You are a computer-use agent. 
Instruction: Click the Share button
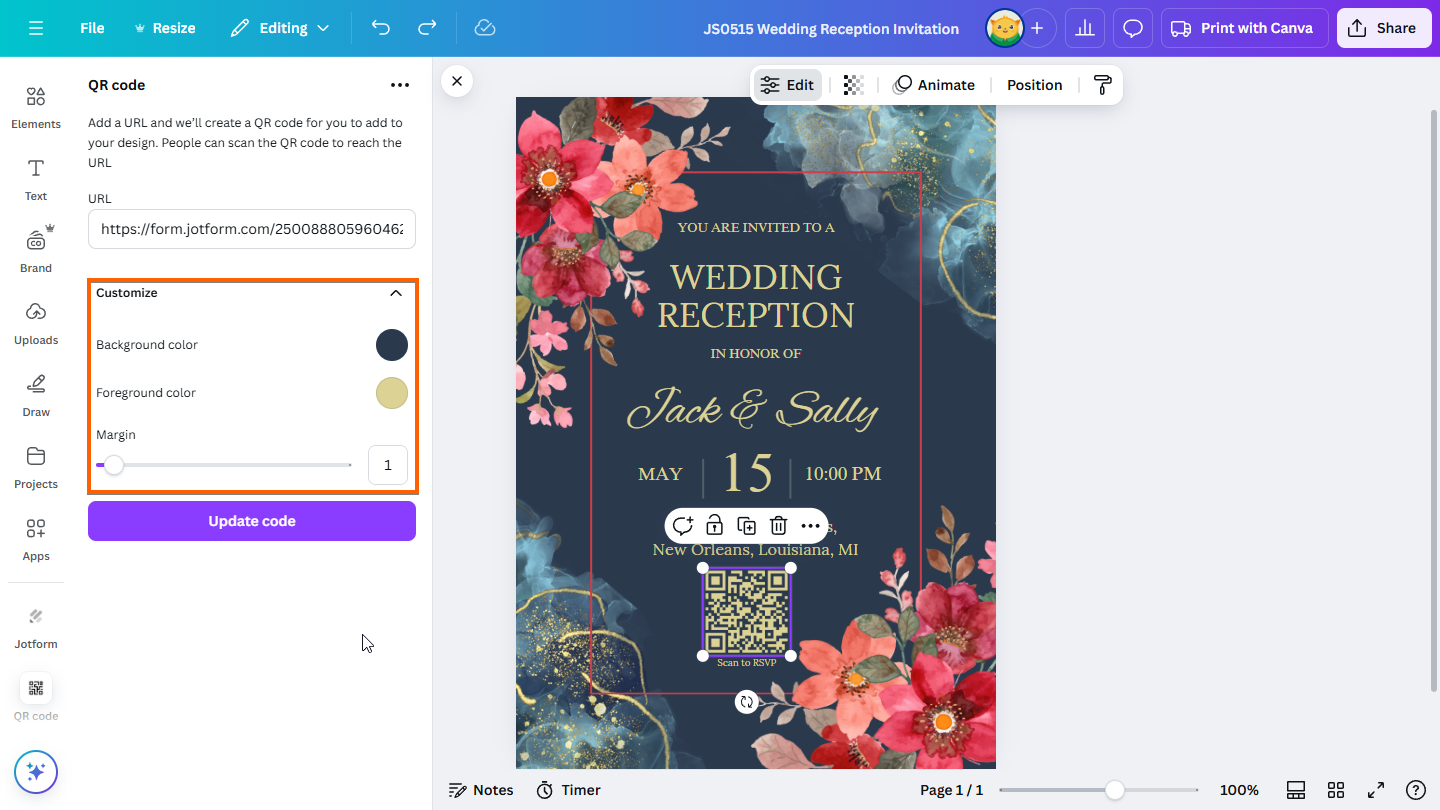click(1383, 28)
